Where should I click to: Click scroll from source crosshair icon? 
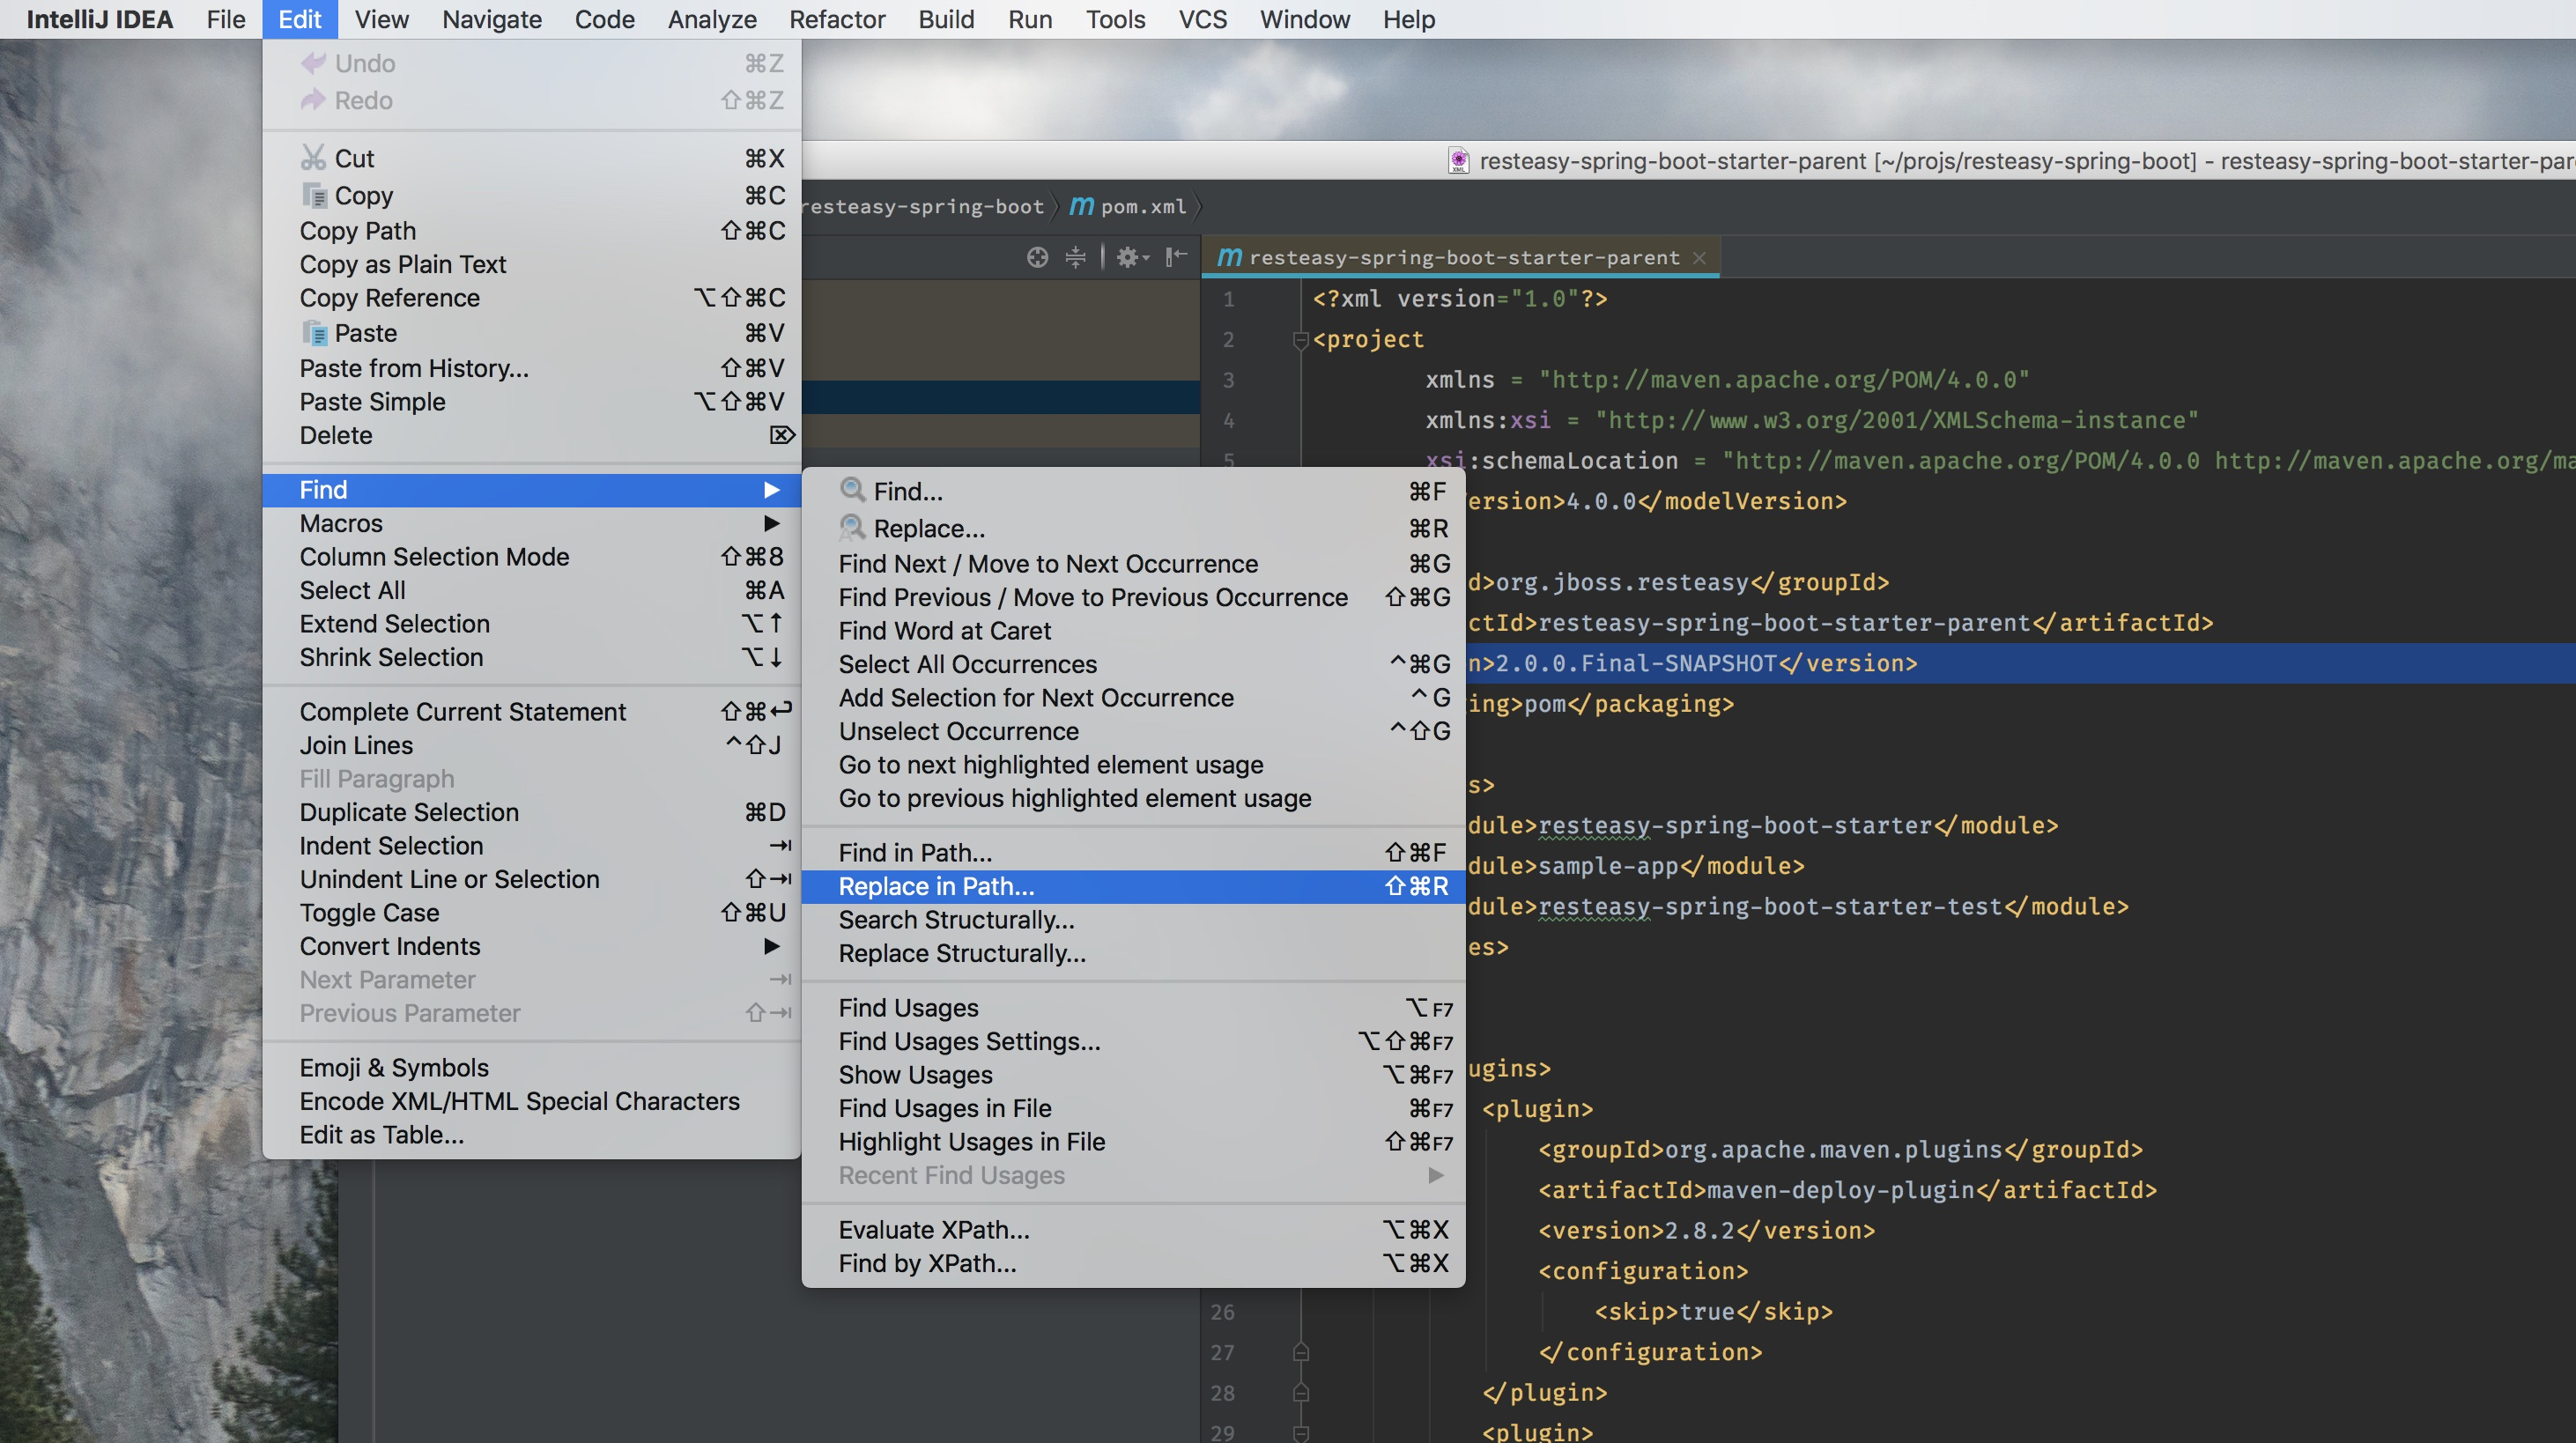(1037, 257)
